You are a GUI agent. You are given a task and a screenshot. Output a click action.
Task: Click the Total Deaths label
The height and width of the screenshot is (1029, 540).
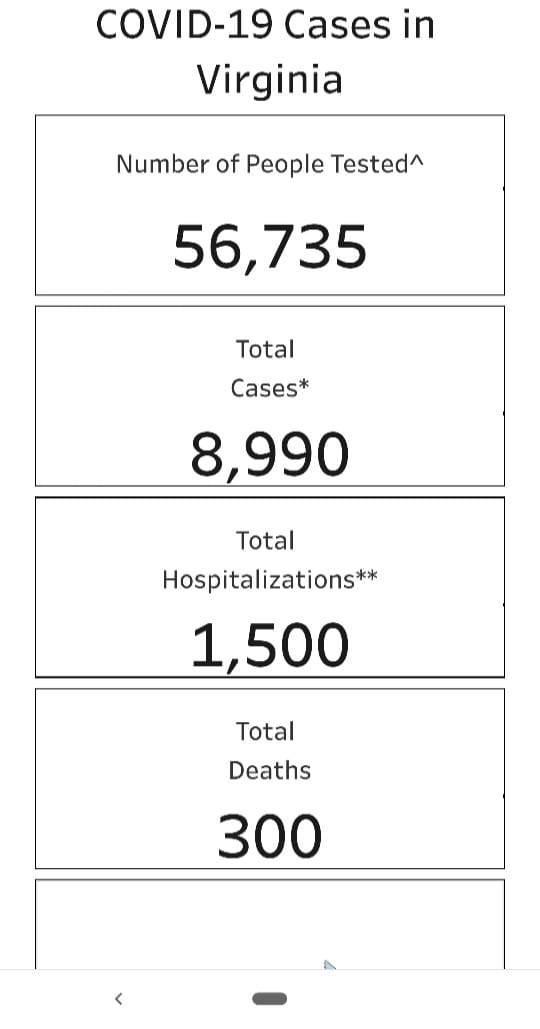[270, 751]
